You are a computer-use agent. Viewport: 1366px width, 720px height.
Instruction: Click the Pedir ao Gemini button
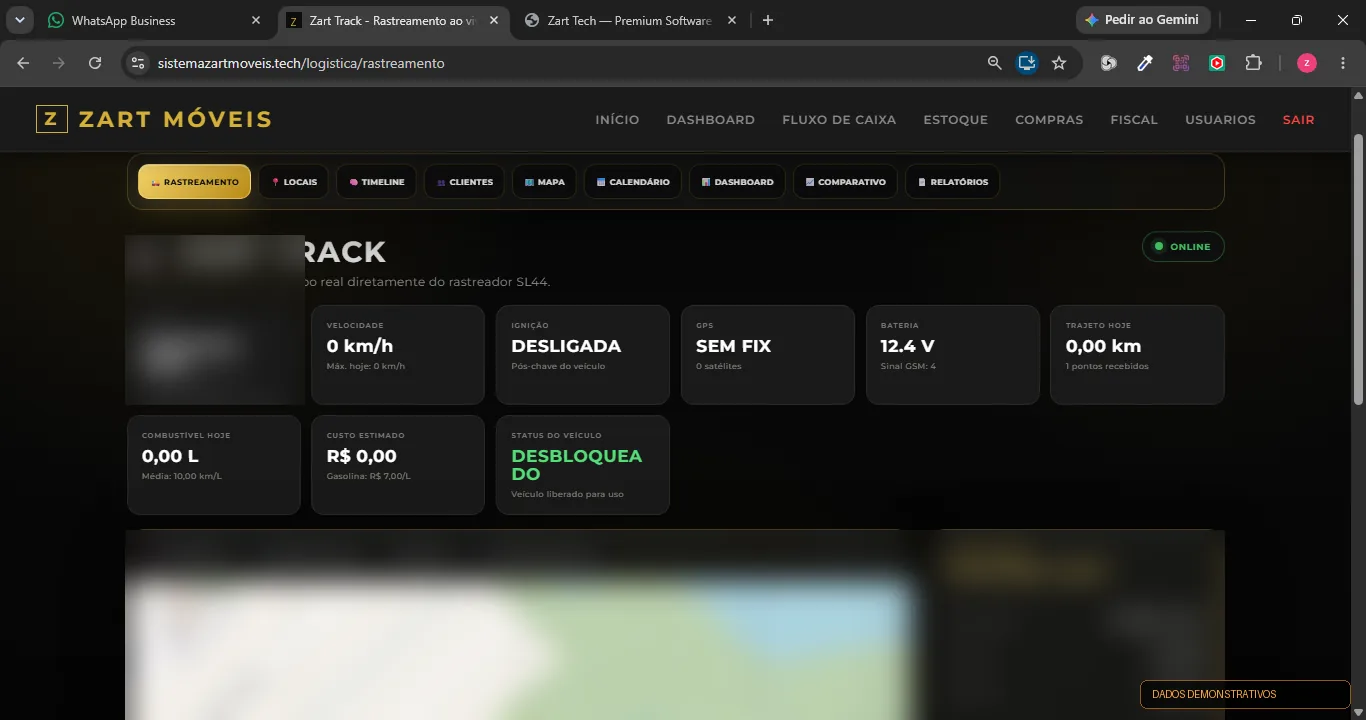1144,20
